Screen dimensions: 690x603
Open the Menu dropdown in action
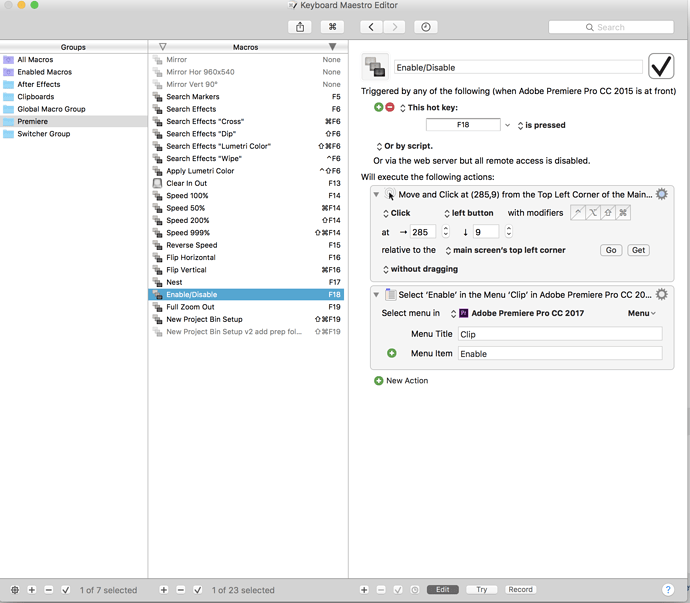[x=642, y=313]
